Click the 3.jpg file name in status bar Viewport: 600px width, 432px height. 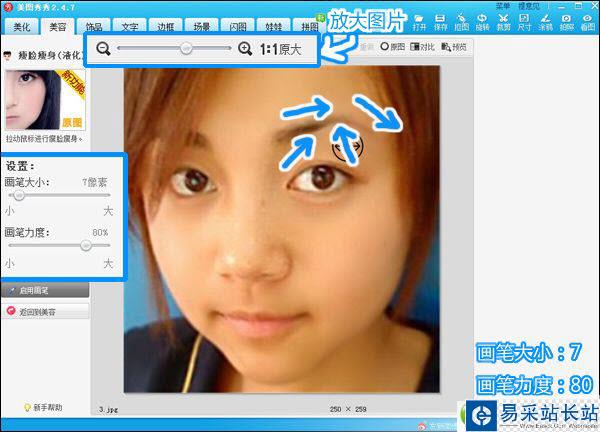108,409
